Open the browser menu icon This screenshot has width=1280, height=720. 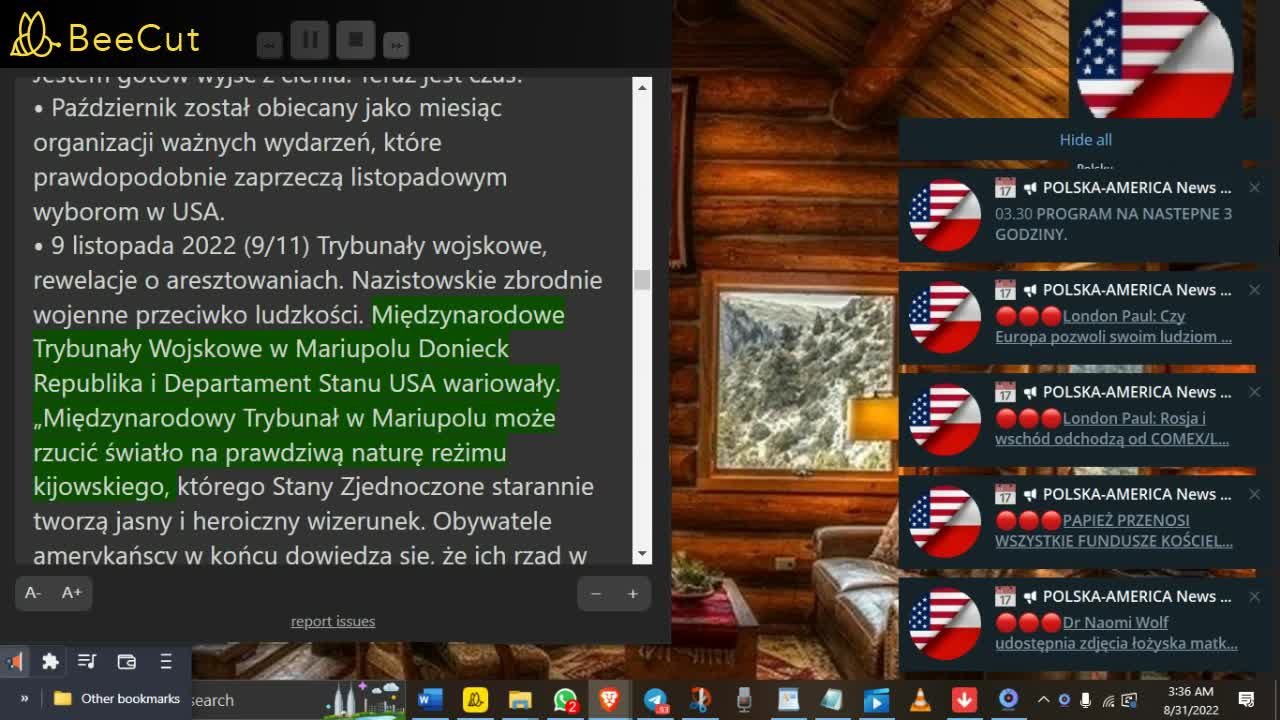166,661
